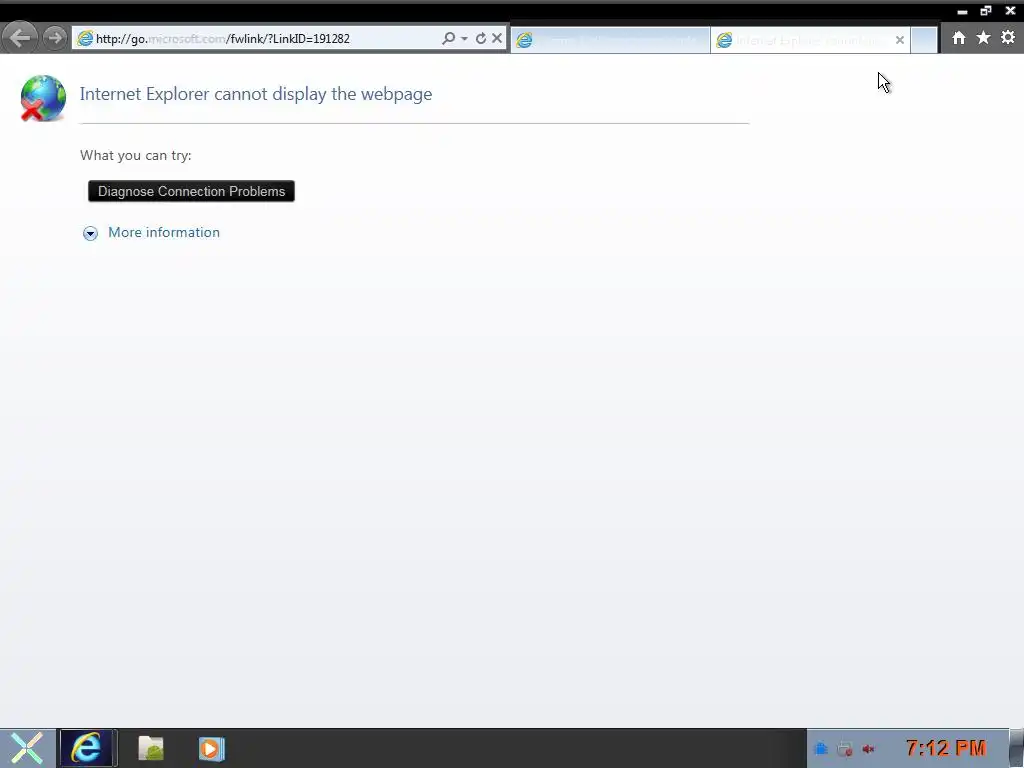Stop loading with address bar X icon

click(497, 39)
